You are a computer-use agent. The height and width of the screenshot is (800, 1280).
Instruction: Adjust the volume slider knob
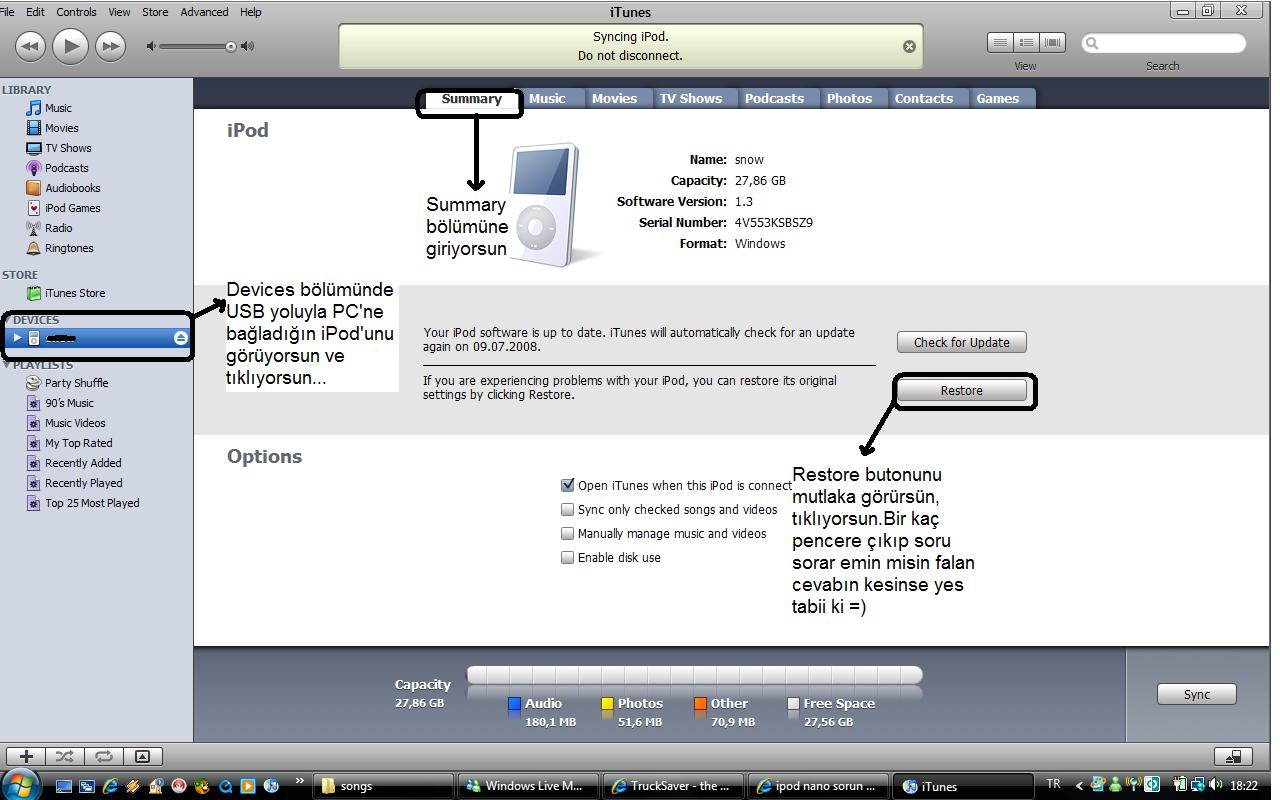231,46
